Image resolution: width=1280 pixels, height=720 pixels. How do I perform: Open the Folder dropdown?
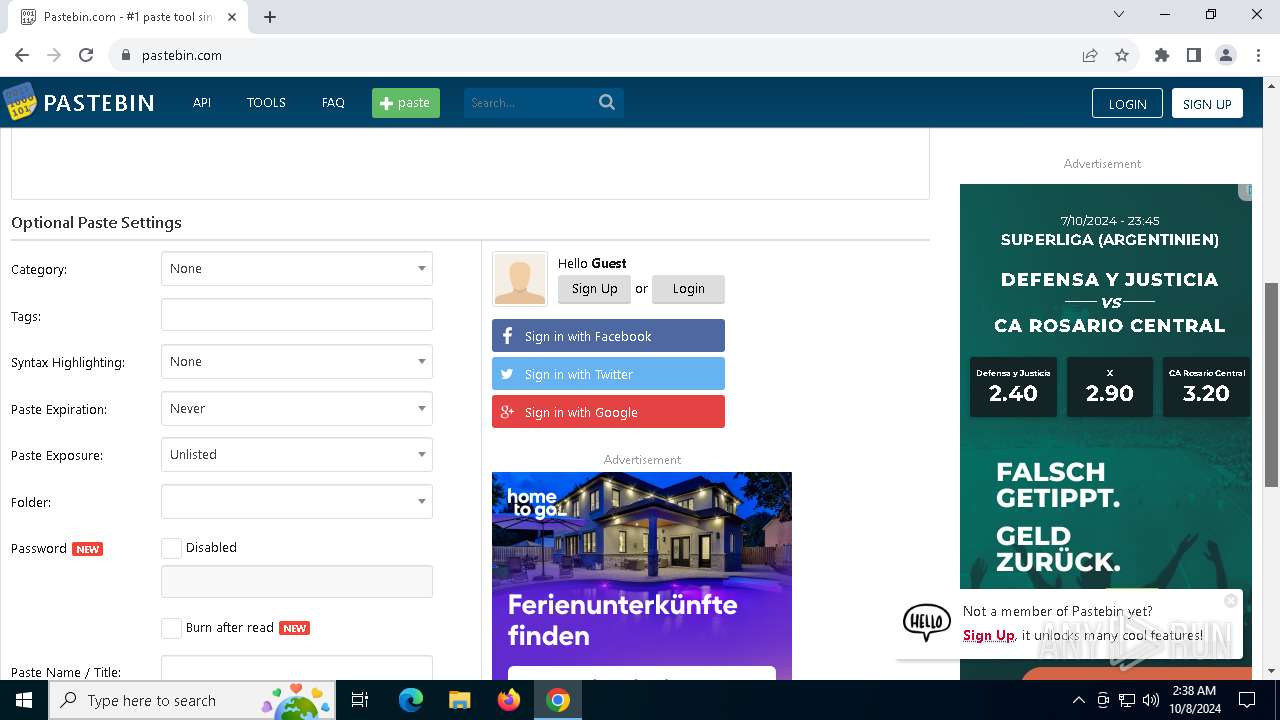pos(297,502)
